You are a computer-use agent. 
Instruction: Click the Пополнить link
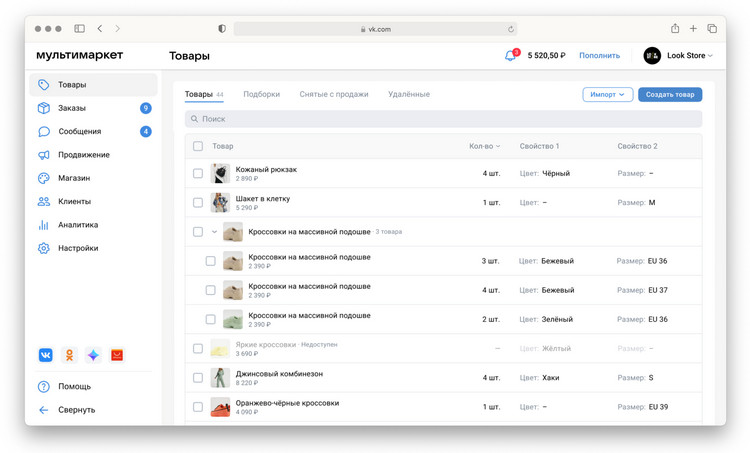[599, 56]
